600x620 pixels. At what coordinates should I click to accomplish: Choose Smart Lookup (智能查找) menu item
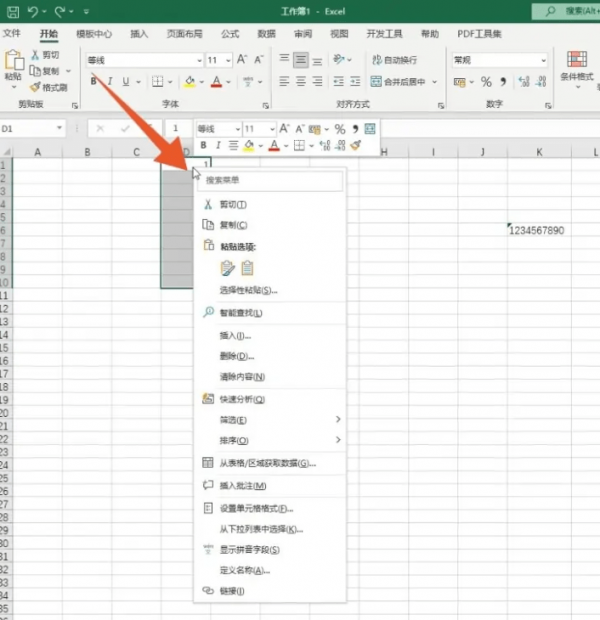270,313
